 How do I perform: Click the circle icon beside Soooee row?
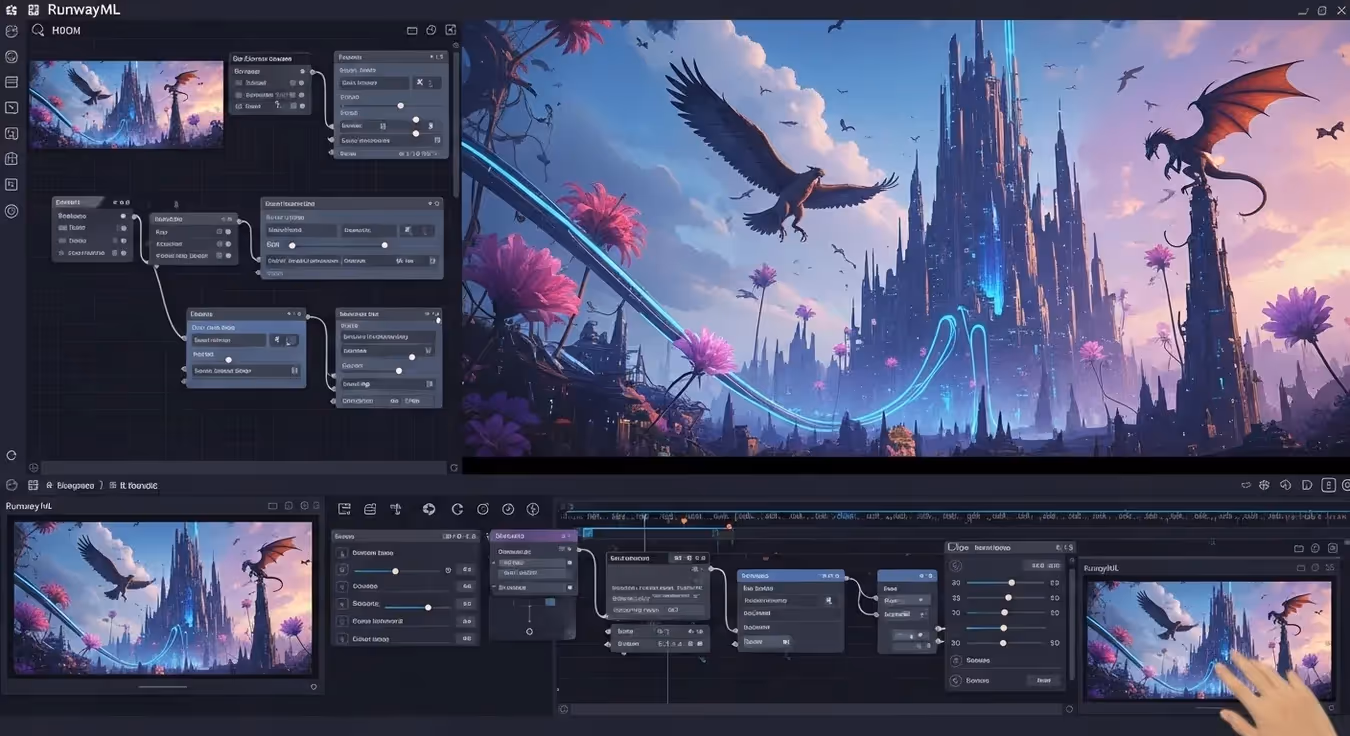click(x=955, y=660)
